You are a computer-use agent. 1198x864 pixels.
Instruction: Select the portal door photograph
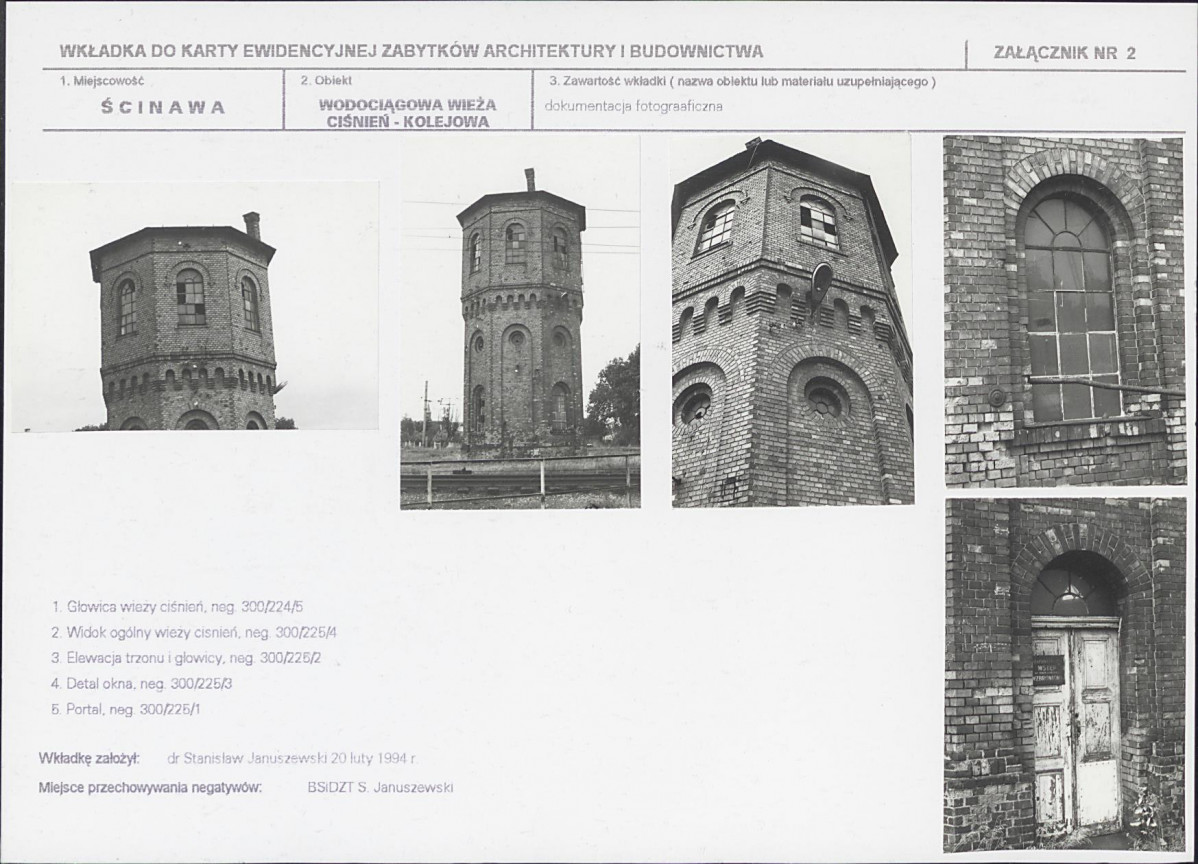[x=1064, y=675]
